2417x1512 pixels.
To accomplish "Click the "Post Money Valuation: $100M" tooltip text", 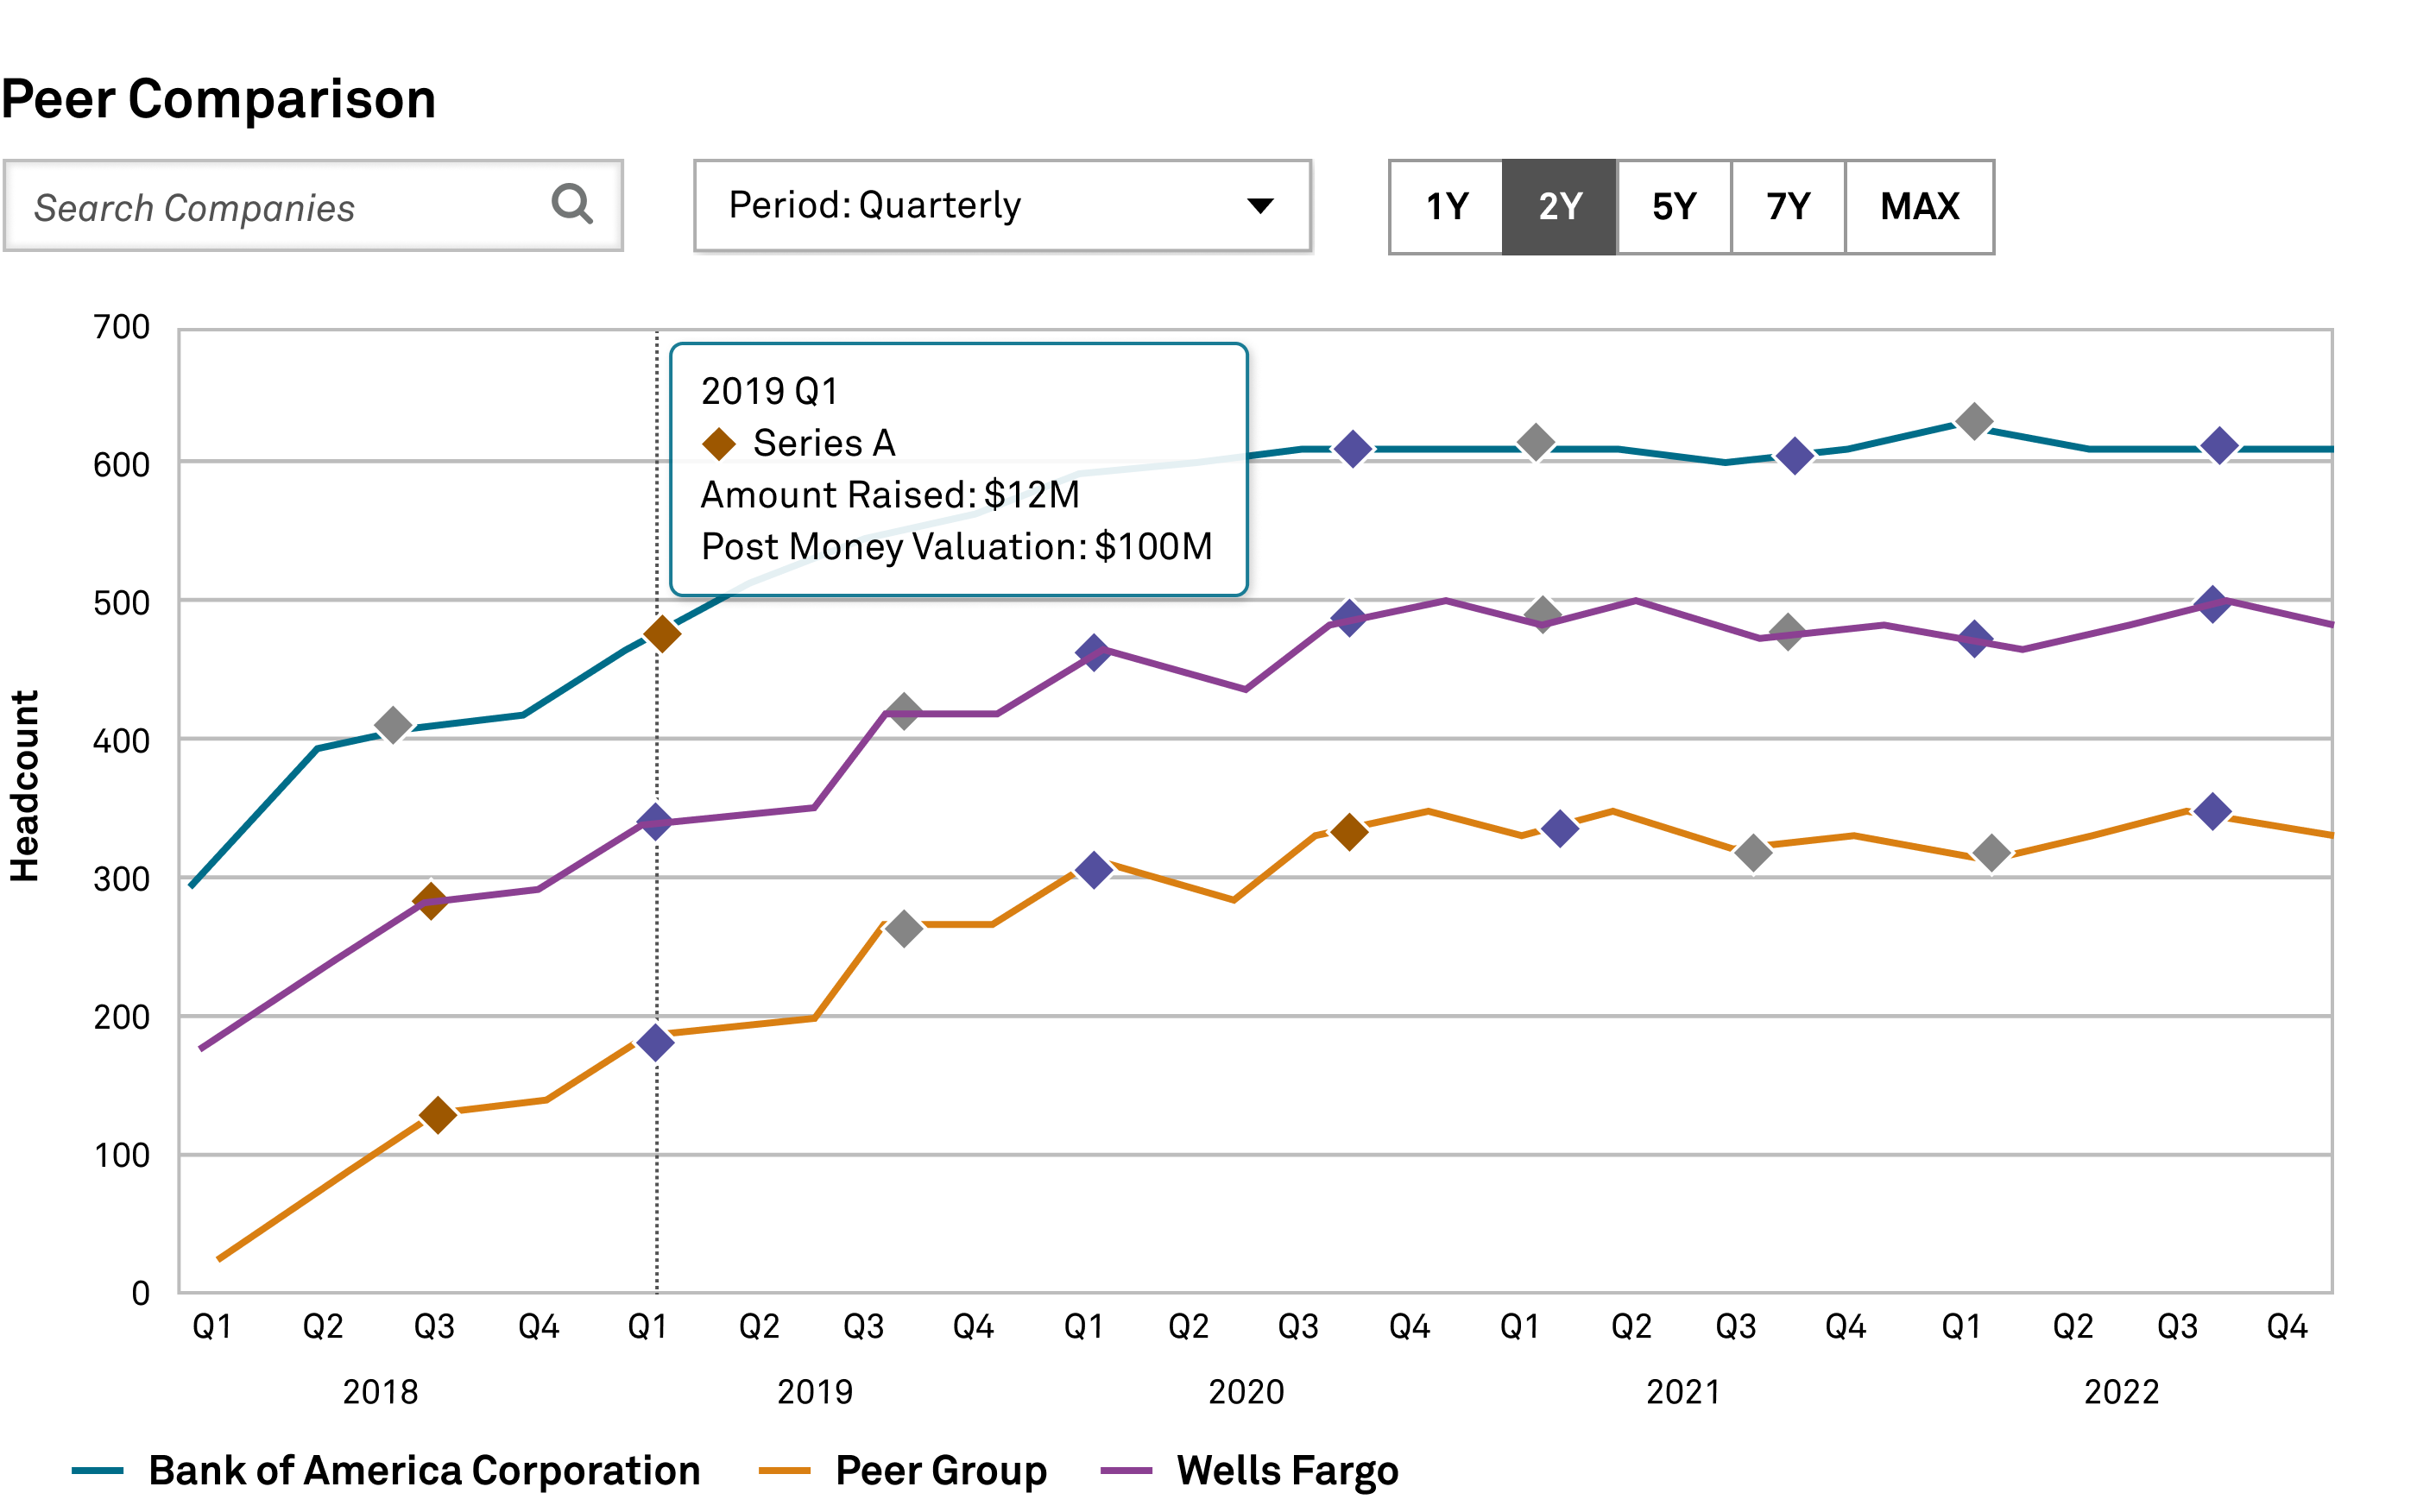I will click(957, 546).
